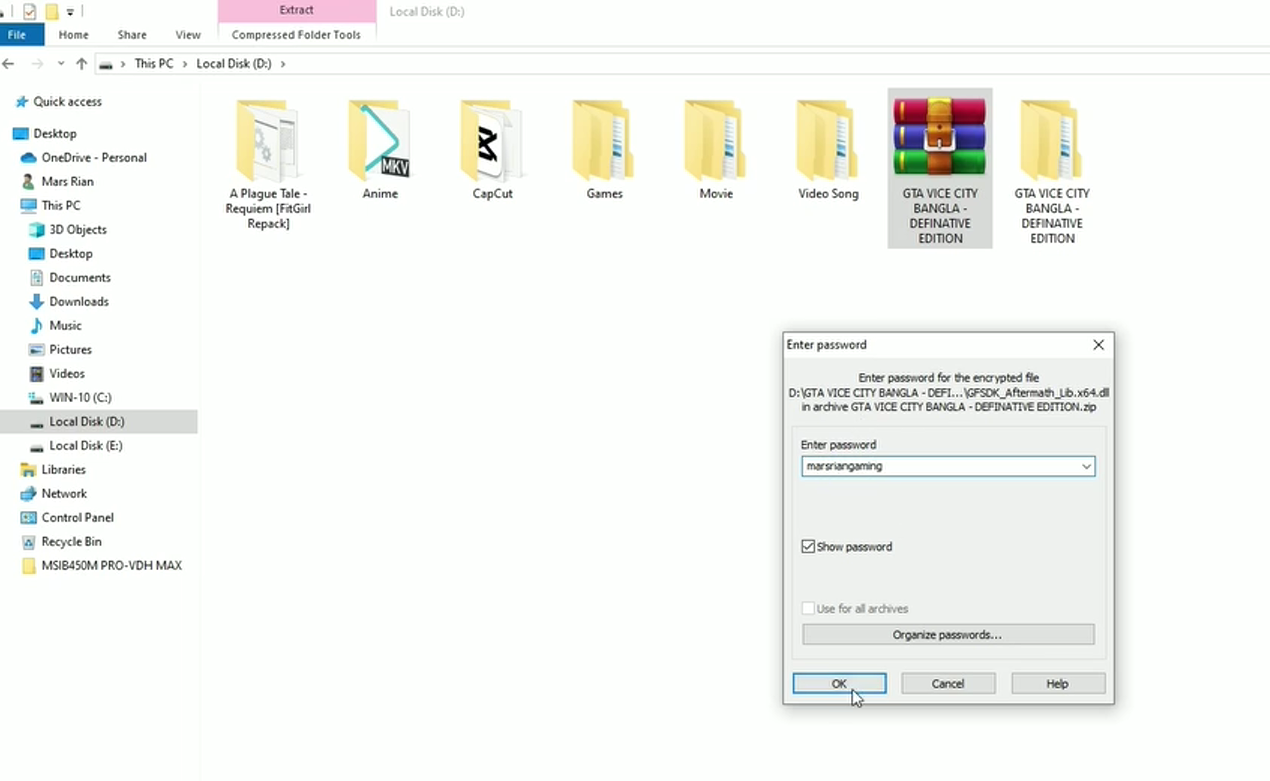Open Downloads arrow icon in sidebar
The height and width of the screenshot is (781, 1270).
point(37,302)
